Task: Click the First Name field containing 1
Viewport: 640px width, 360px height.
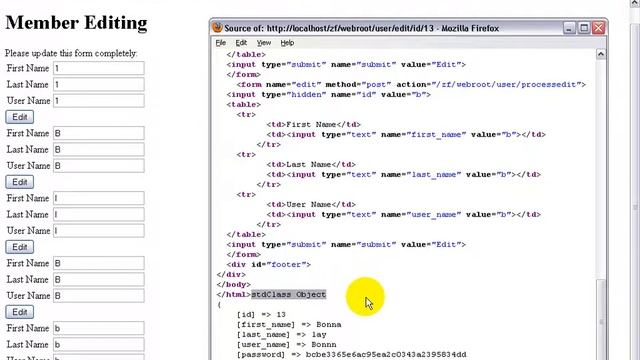Action: 99,68
